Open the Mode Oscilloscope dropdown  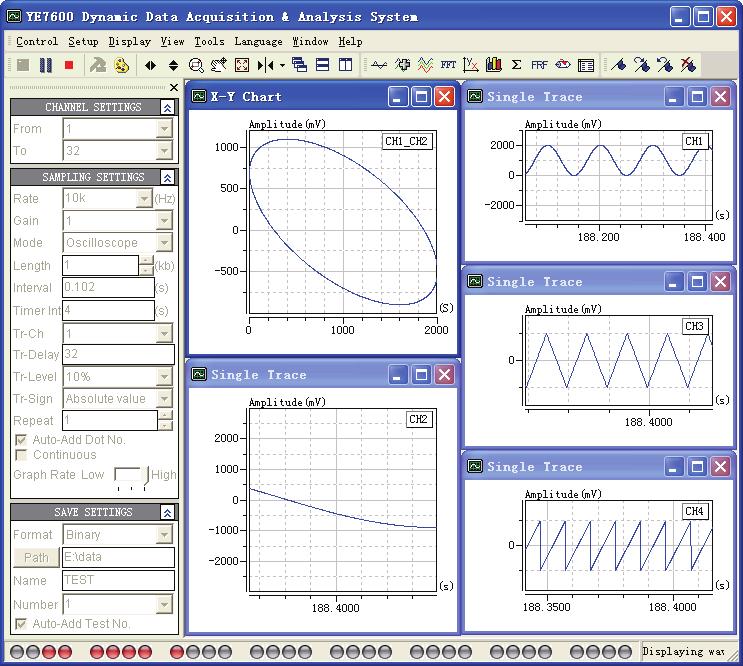point(164,243)
